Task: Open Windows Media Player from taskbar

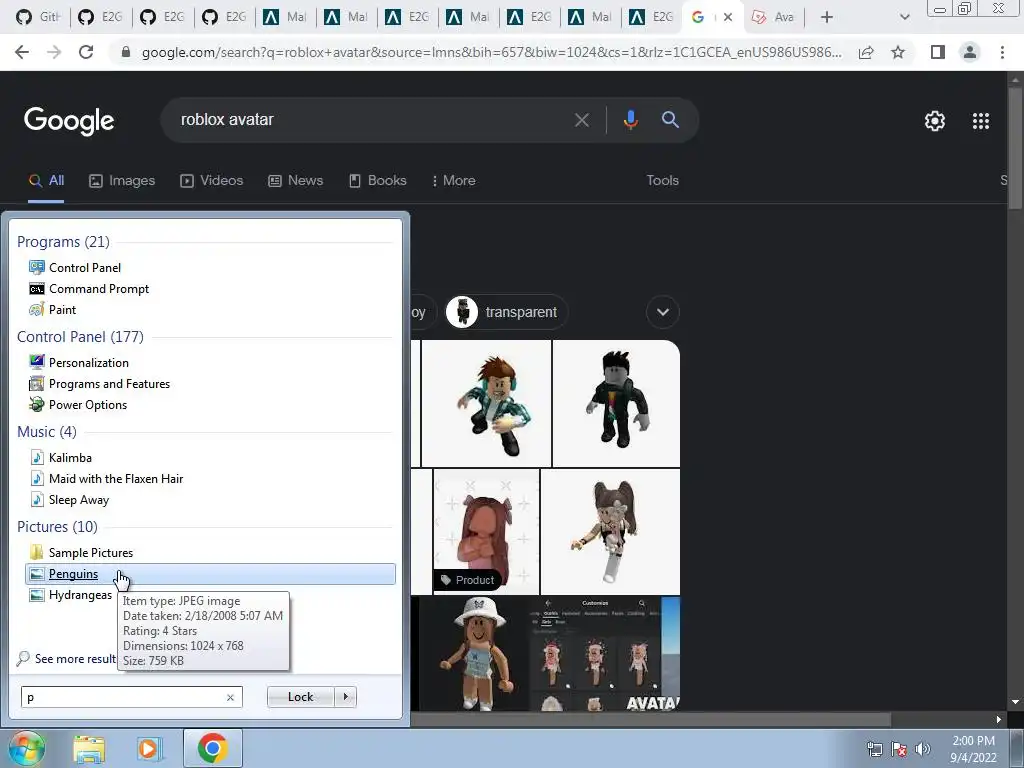Action: pyautogui.click(x=150, y=749)
